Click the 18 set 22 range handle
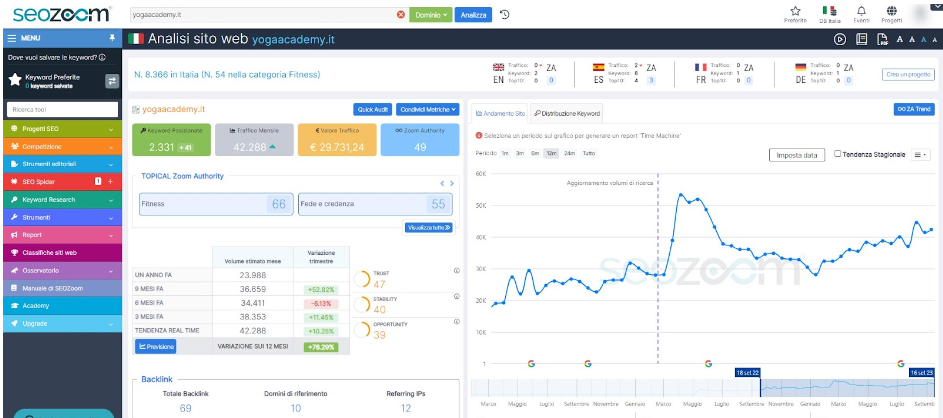The width and height of the screenshot is (943, 418). [748, 373]
